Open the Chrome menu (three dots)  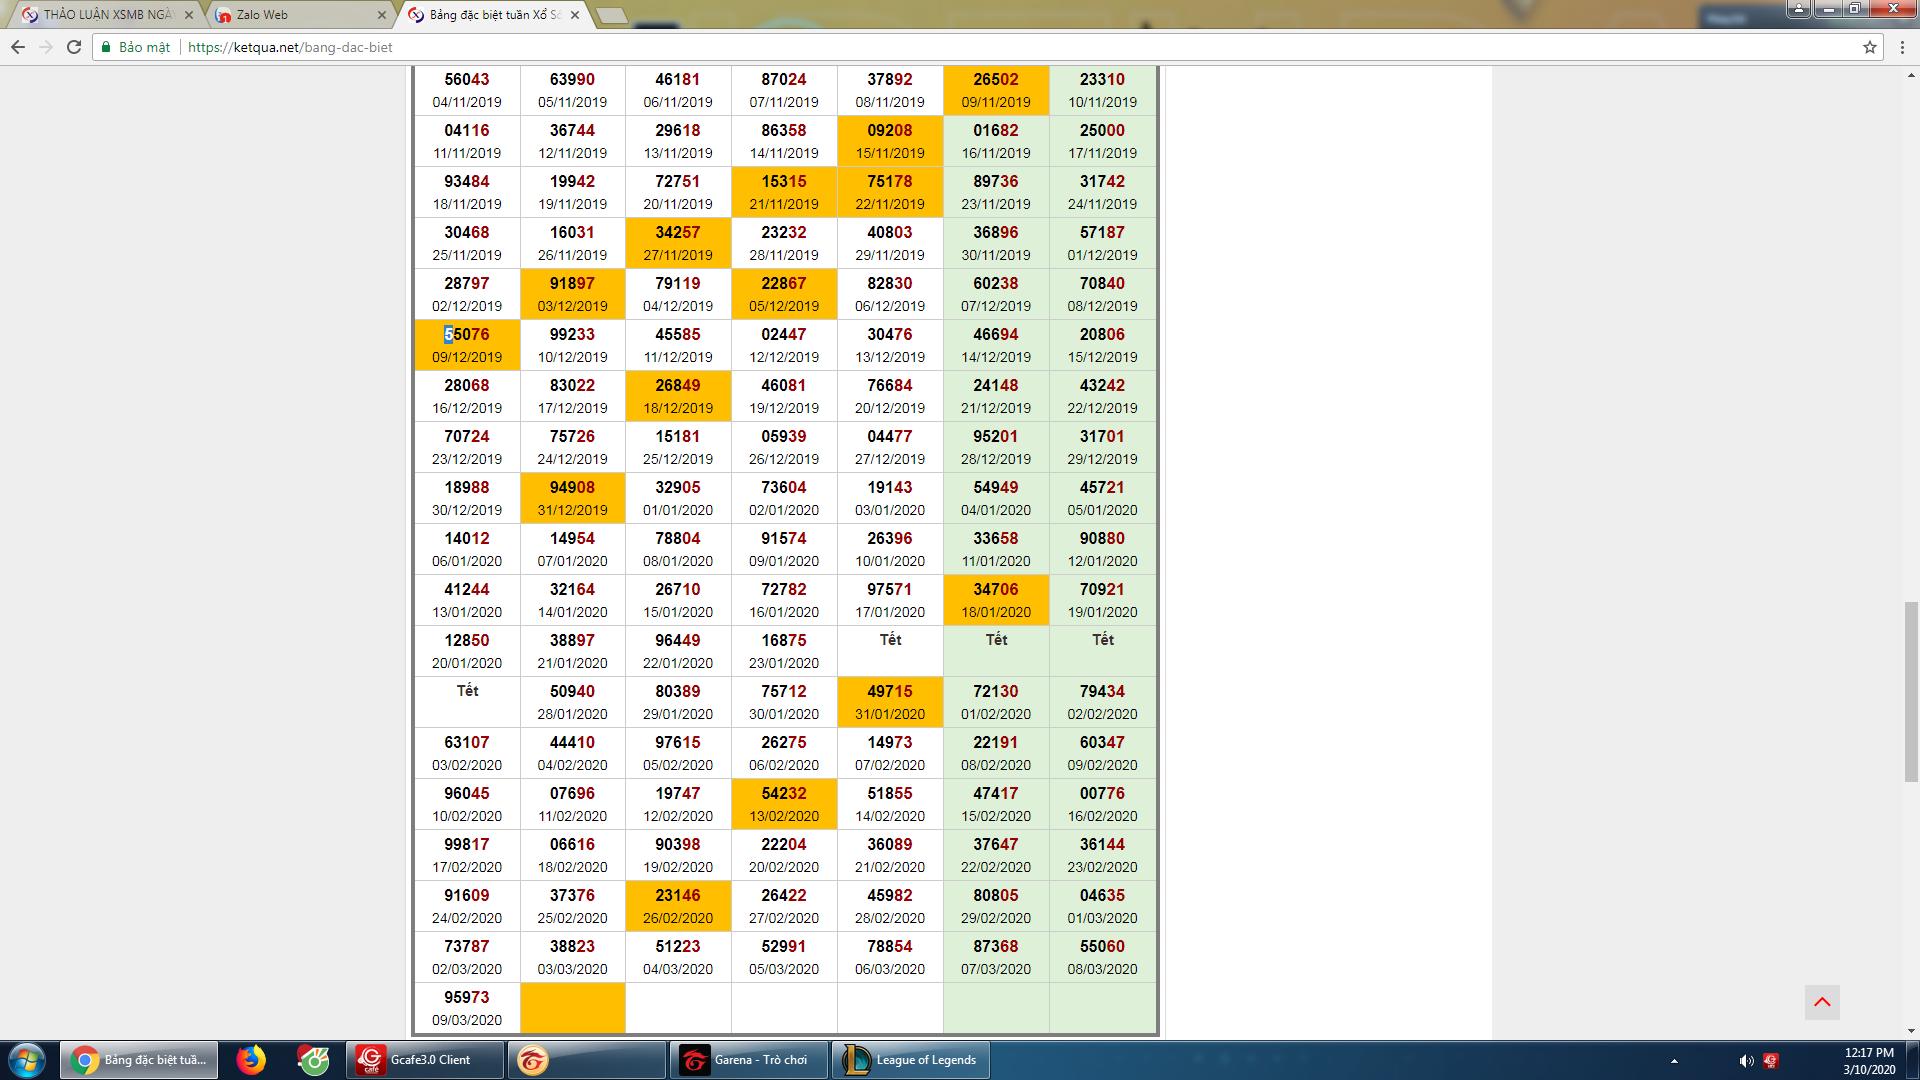[1902, 47]
